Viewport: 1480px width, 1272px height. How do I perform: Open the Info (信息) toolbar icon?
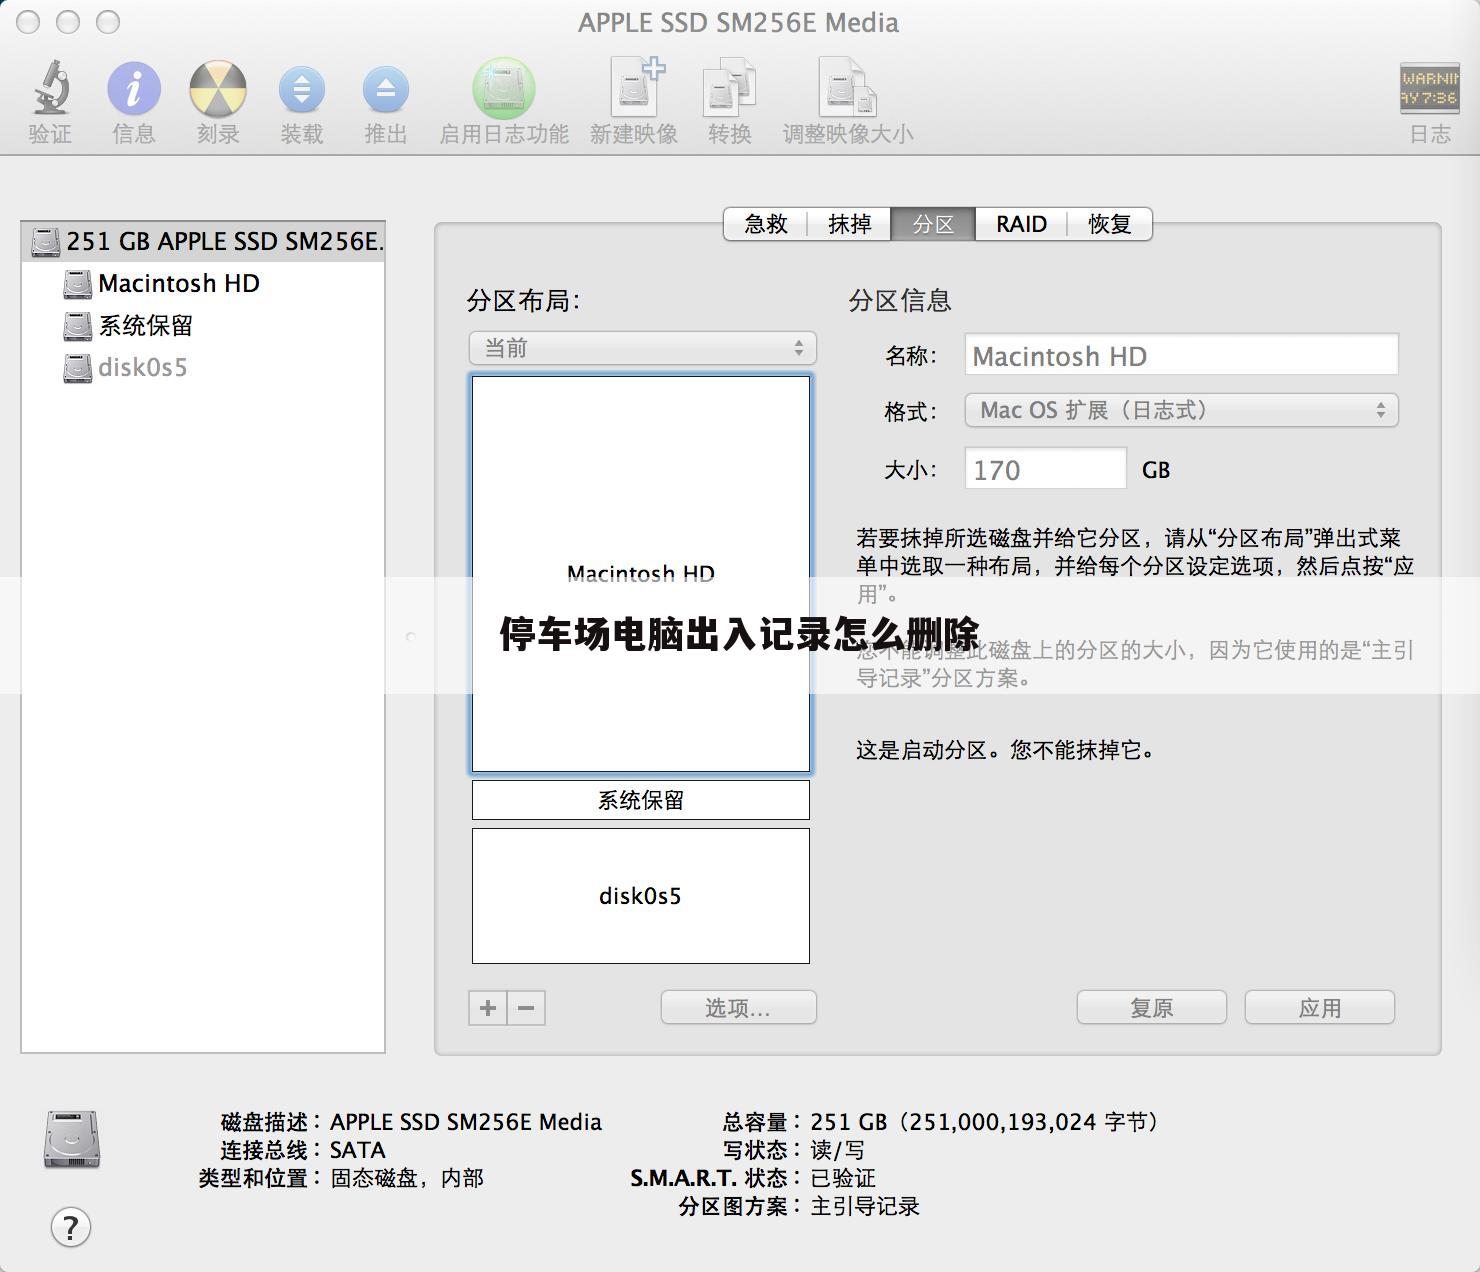click(x=134, y=88)
